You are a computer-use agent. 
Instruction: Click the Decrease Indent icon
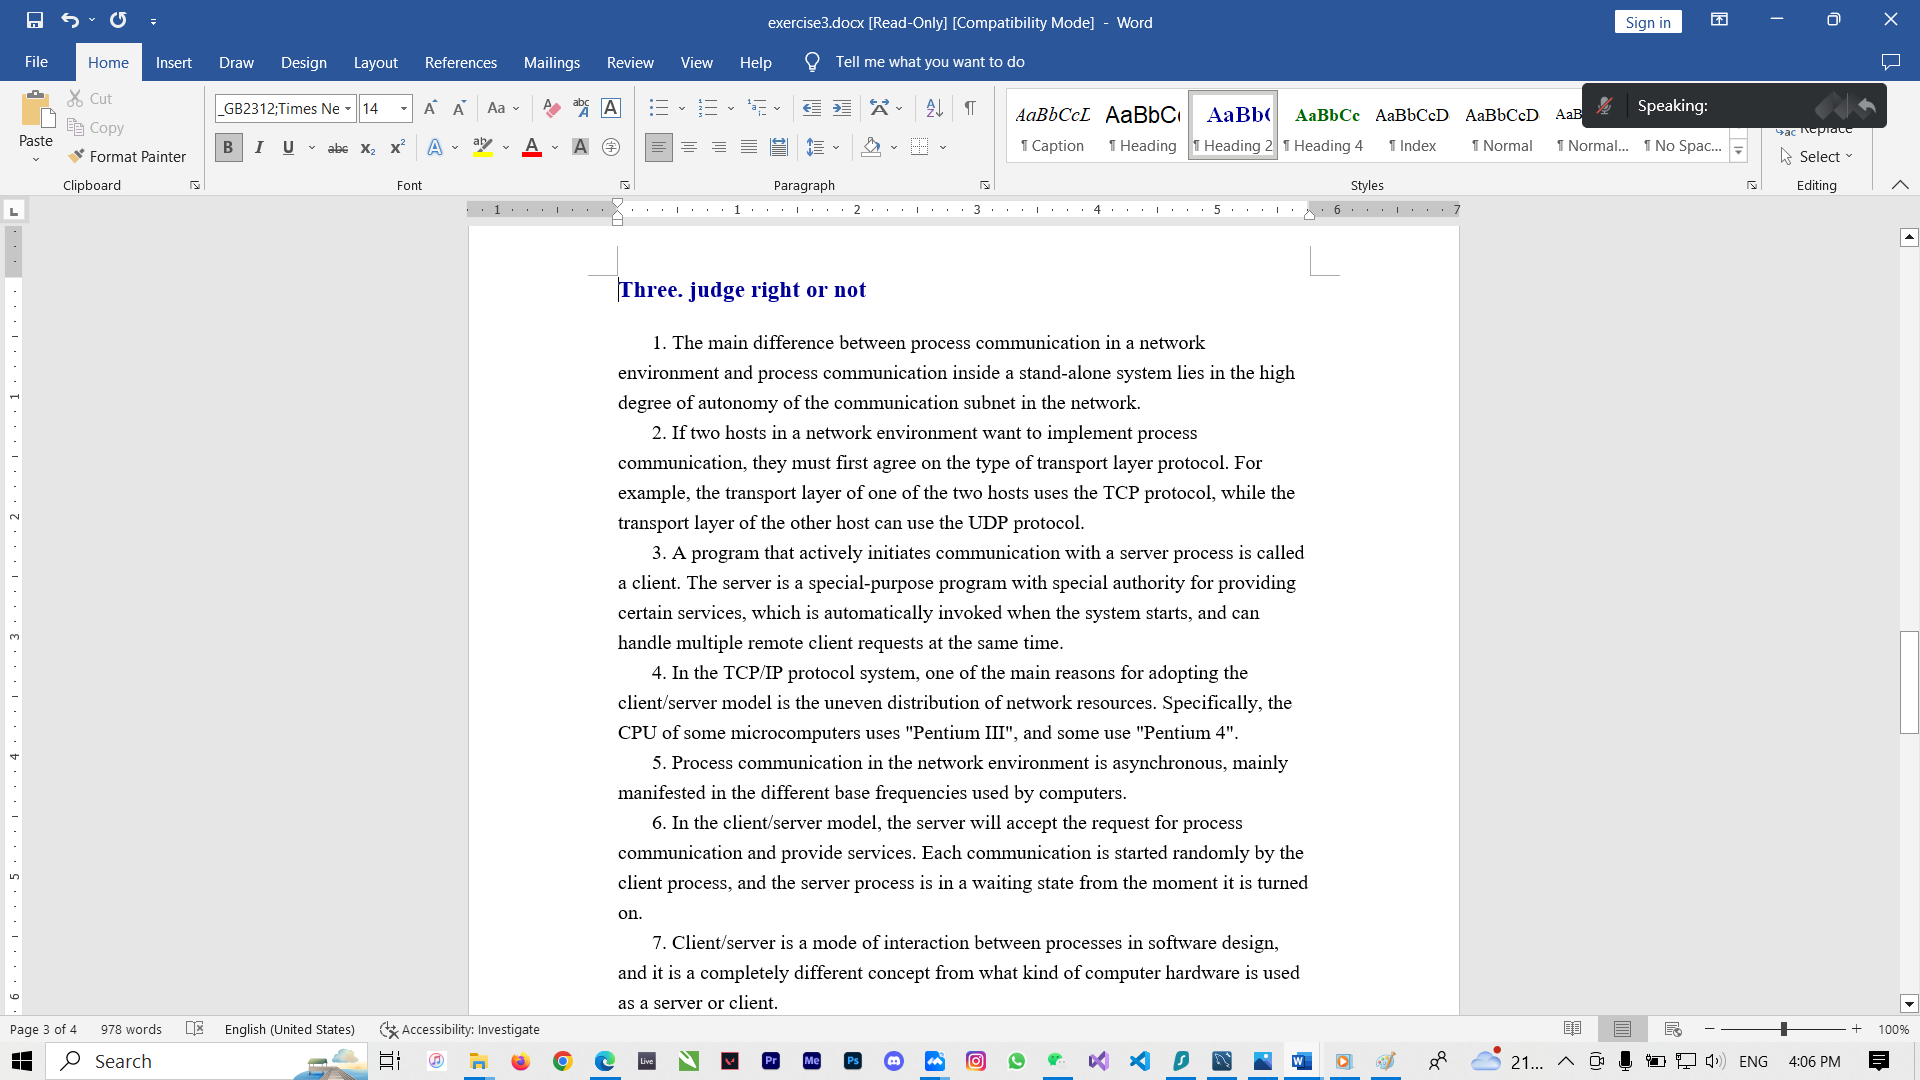point(812,108)
